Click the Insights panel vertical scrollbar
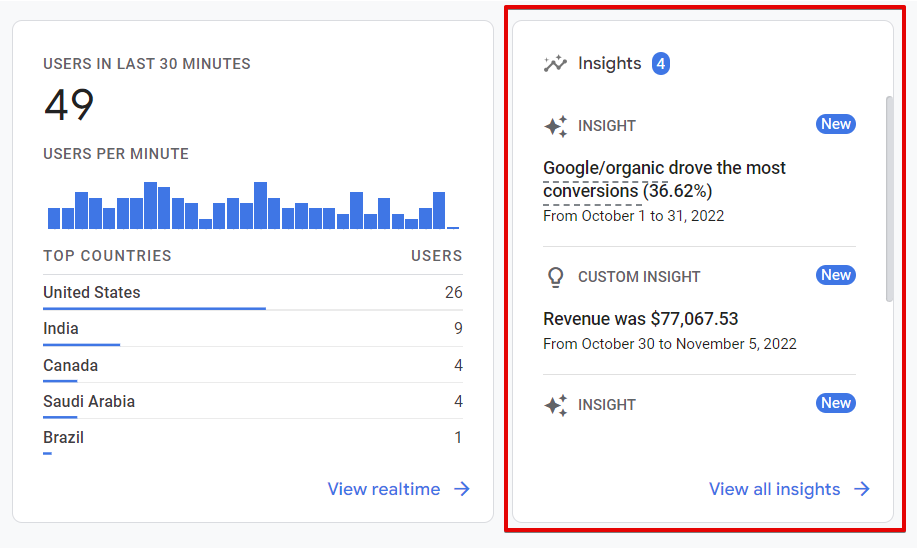The height and width of the screenshot is (548, 917). [889, 198]
